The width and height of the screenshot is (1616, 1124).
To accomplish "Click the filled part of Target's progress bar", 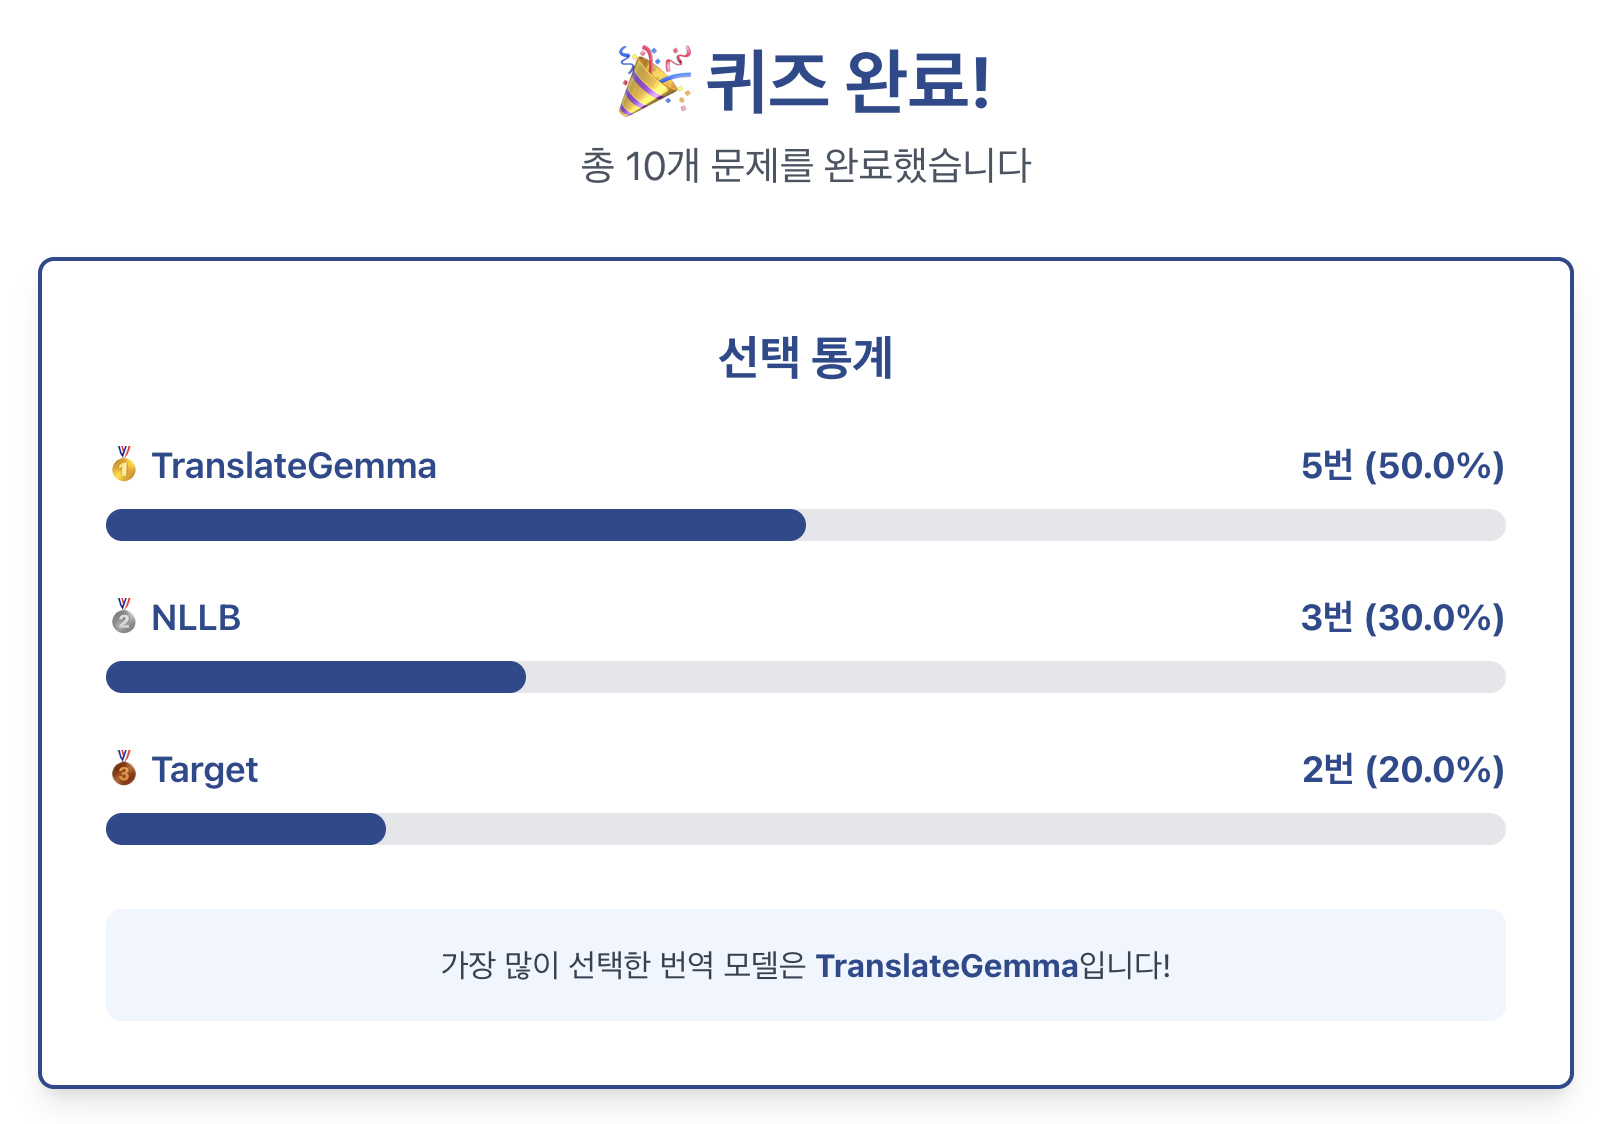I will (246, 829).
